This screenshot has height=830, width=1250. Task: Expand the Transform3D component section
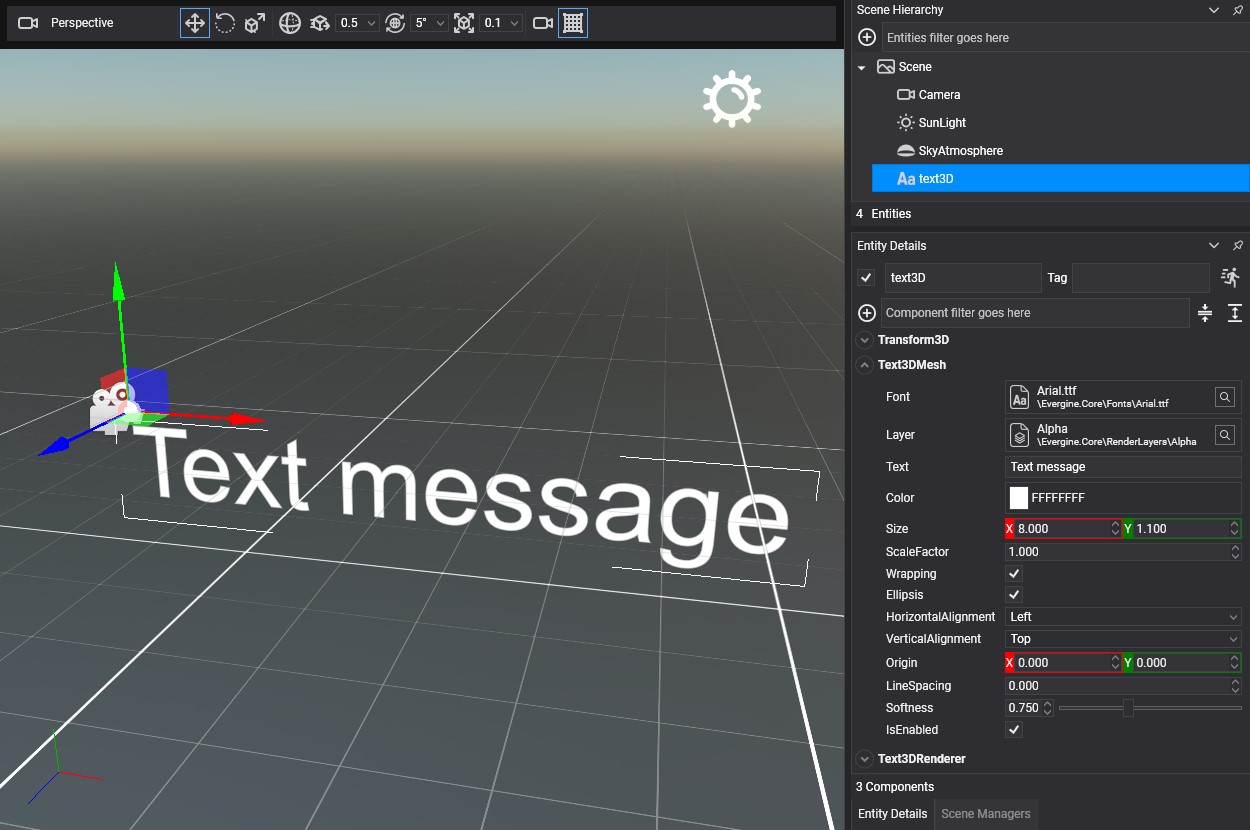point(865,340)
